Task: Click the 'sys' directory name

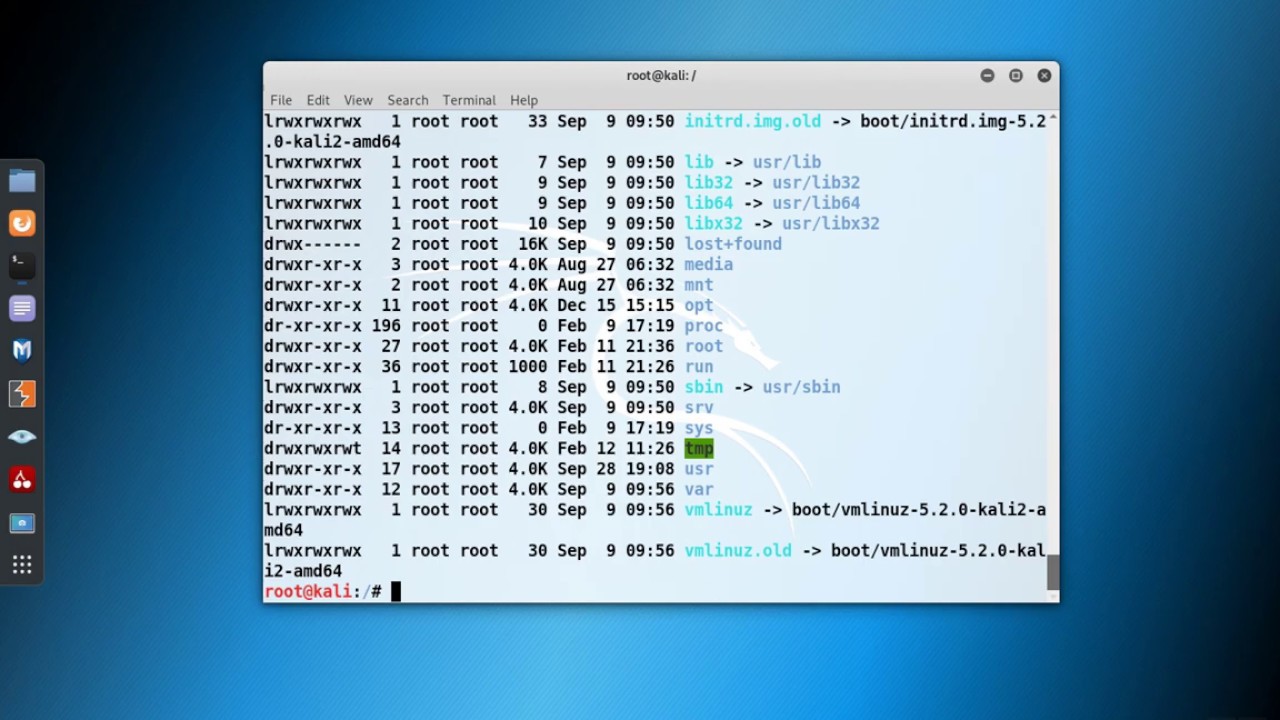Action: pos(699,428)
